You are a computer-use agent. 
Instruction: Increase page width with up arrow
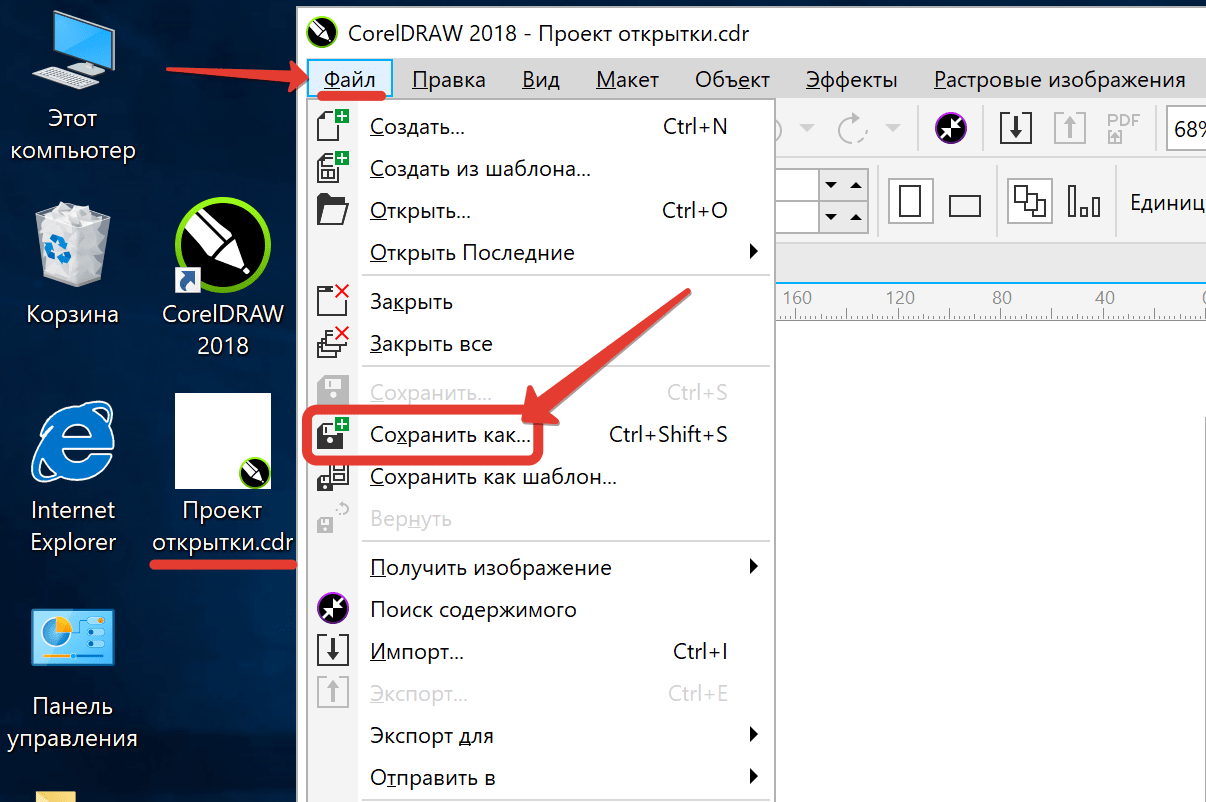(855, 185)
